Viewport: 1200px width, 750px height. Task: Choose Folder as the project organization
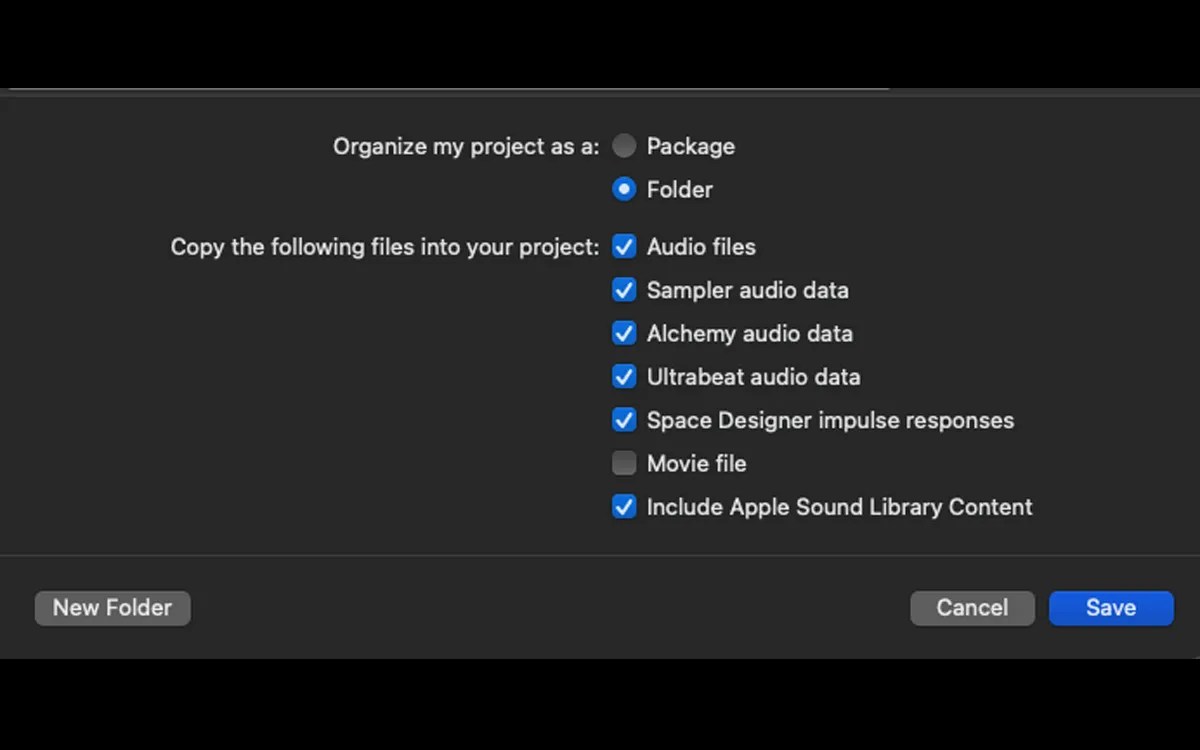[623, 189]
